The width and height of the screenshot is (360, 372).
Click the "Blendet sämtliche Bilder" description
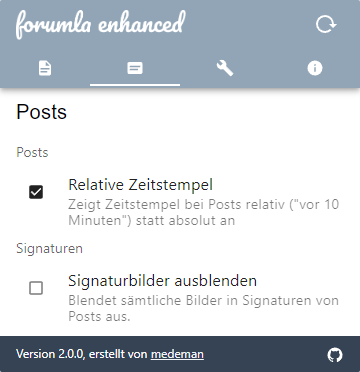point(203,308)
